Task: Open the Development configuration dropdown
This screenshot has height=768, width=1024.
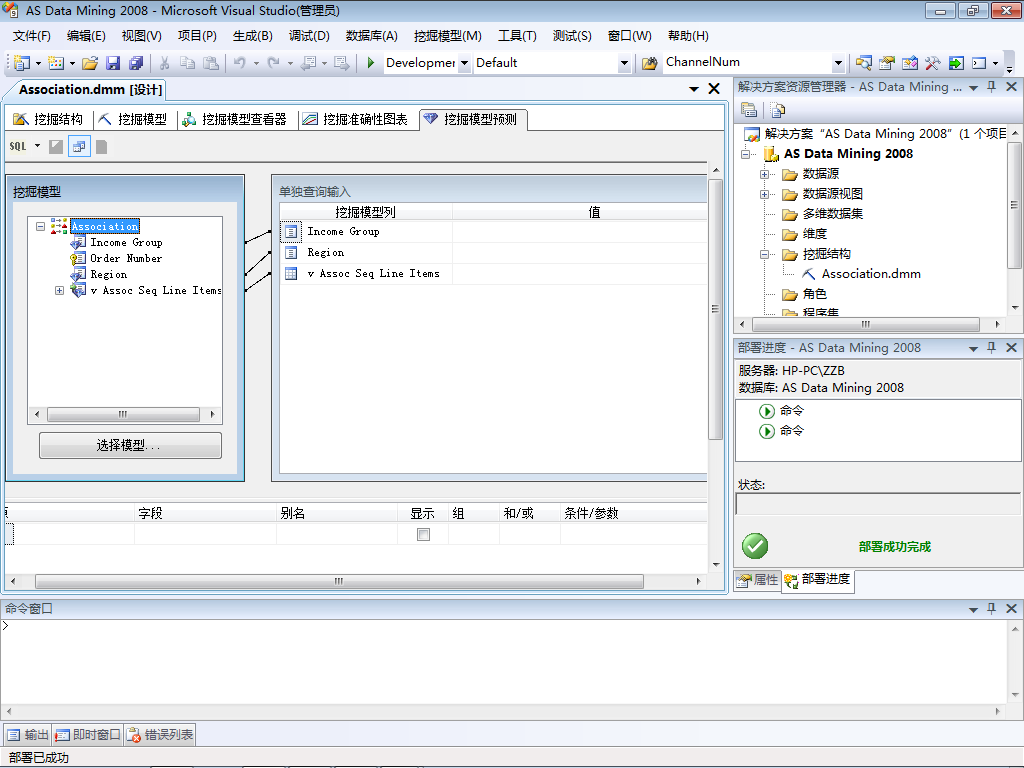Action: click(464, 63)
